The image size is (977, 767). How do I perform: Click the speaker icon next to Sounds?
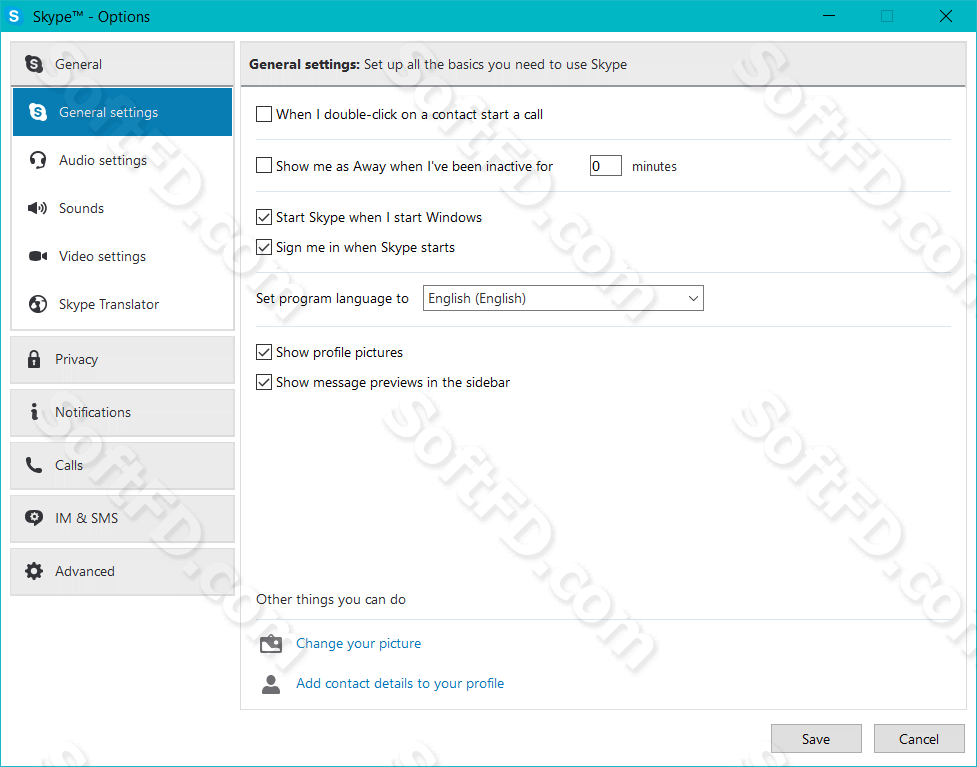click(37, 208)
